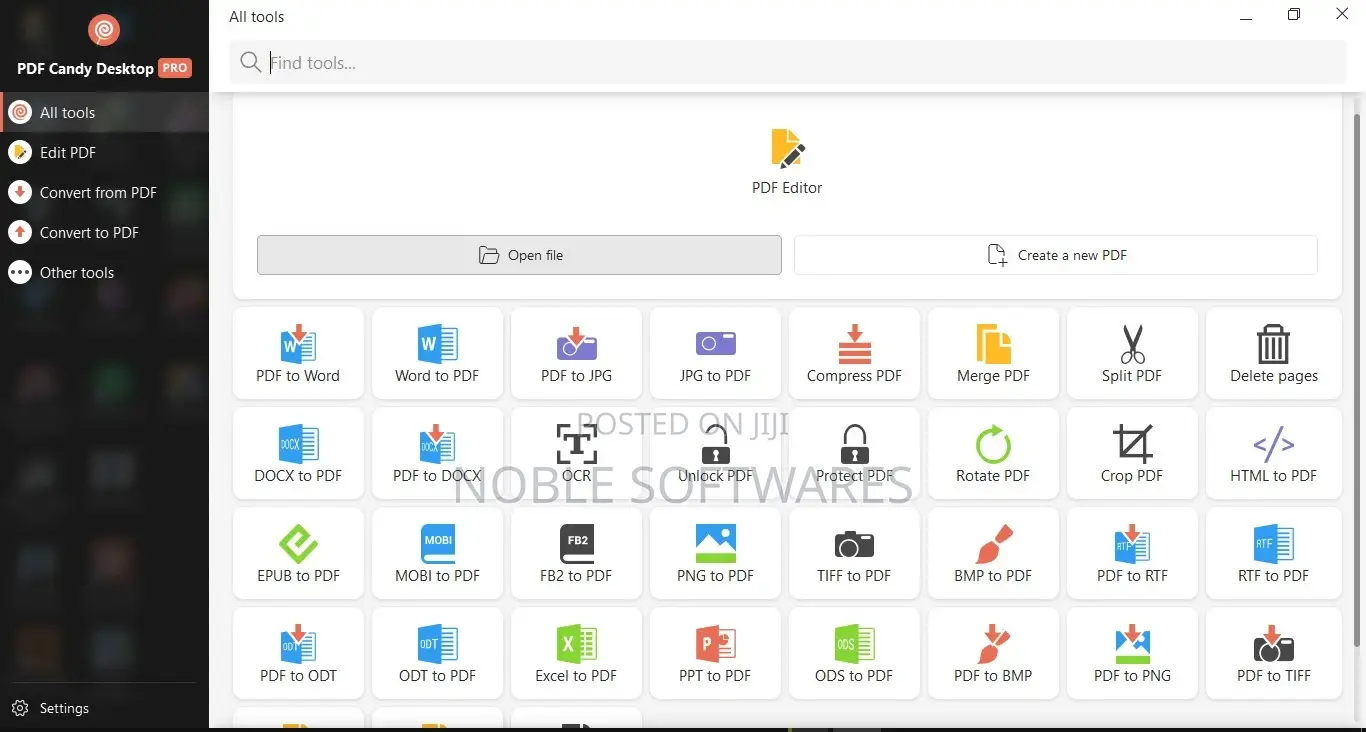1366x732 pixels.
Task: Select the Delete pages trash tool
Action: click(1274, 353)
